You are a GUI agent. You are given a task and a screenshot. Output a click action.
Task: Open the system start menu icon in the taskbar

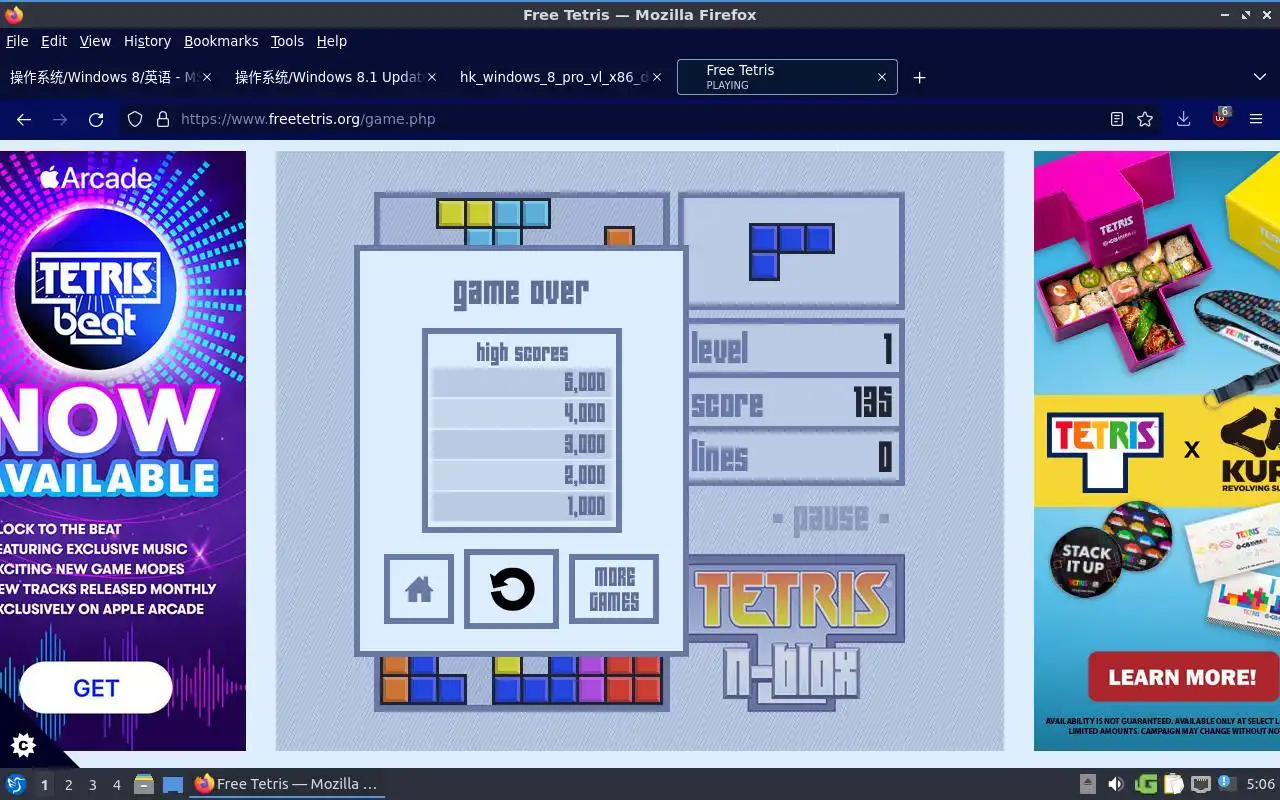pos(16,784)
